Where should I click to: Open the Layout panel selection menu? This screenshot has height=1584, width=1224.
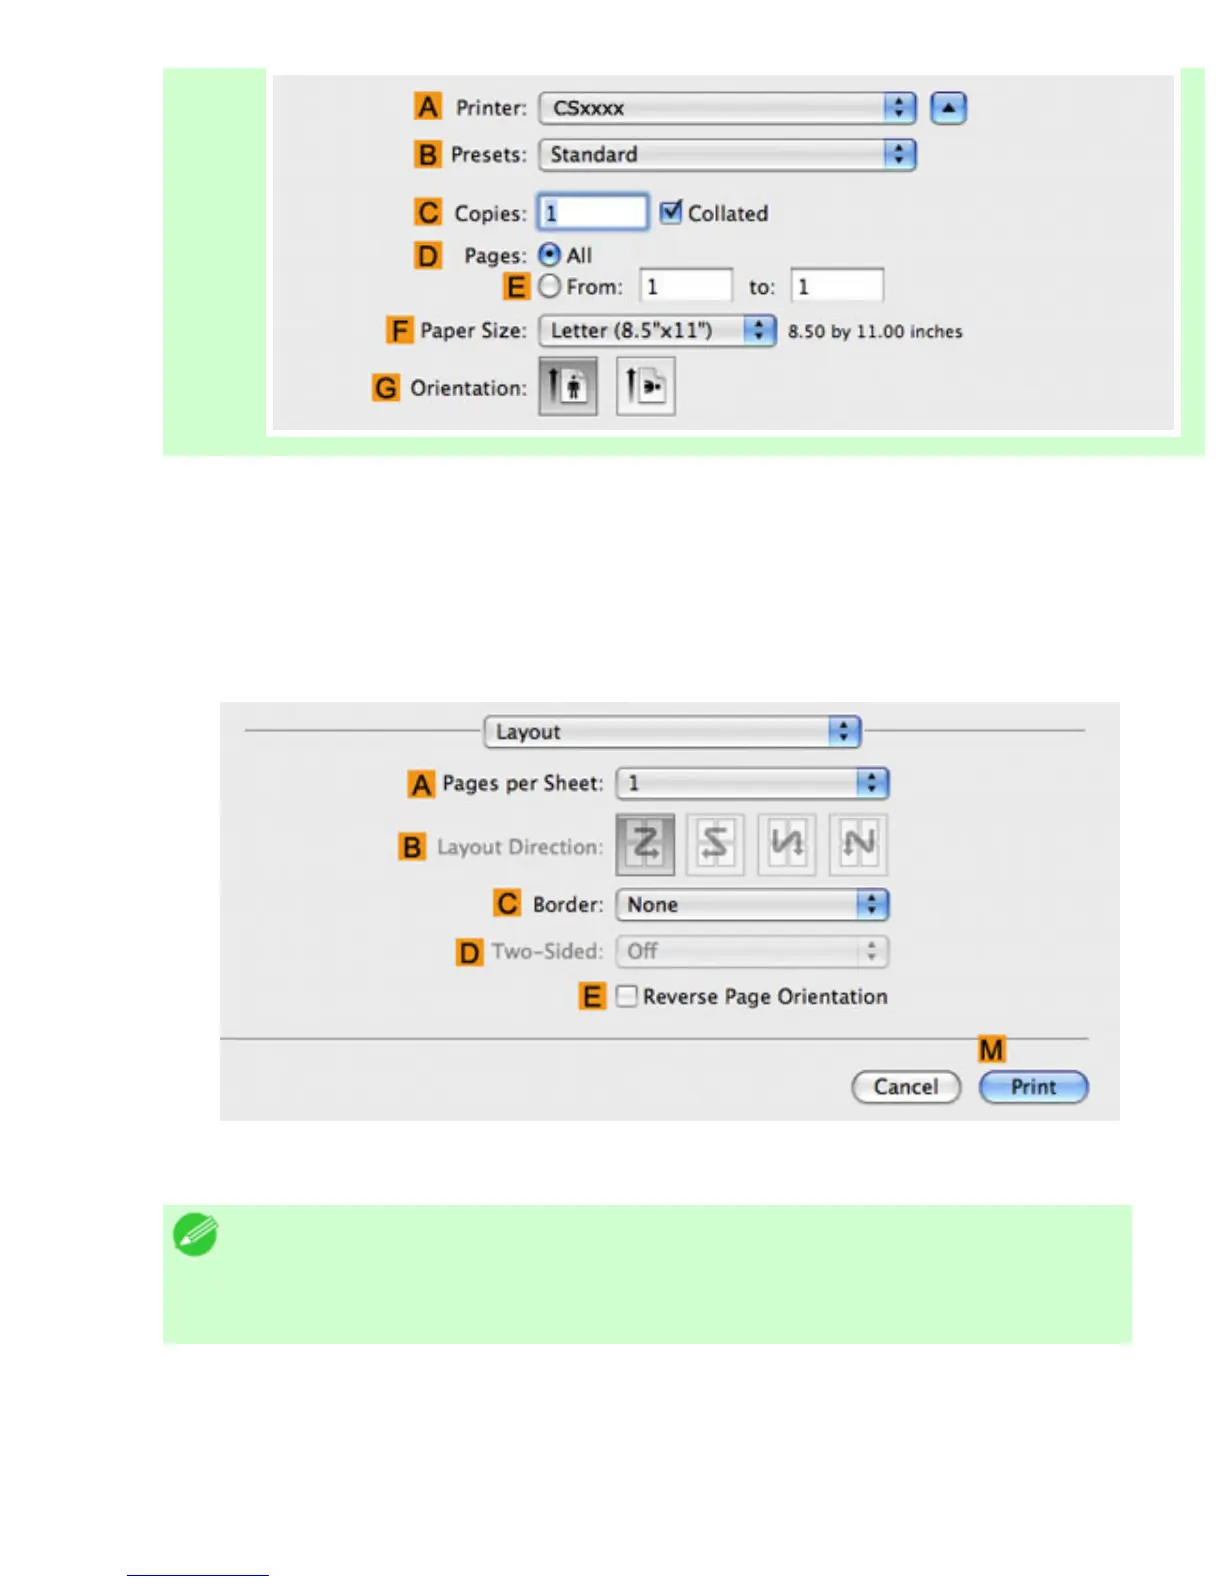[672, 732]
